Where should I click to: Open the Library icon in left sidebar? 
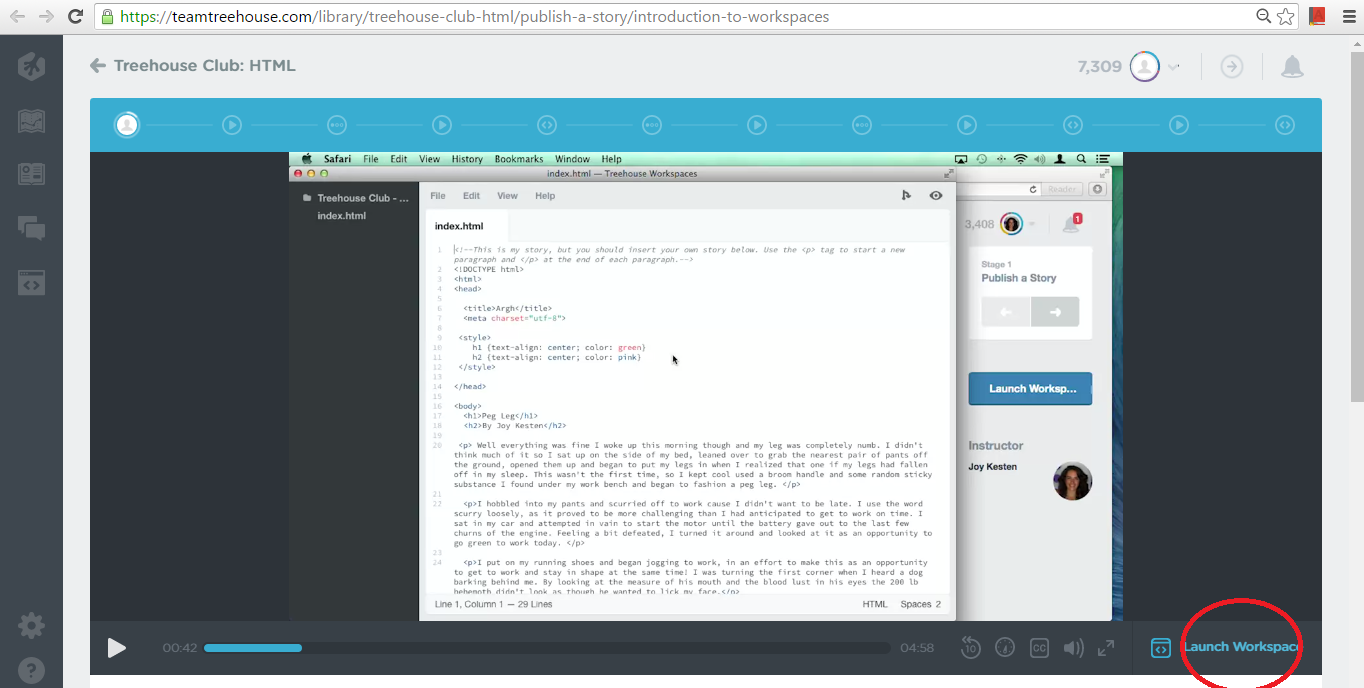pyautogui.click(x=31, y=174)
